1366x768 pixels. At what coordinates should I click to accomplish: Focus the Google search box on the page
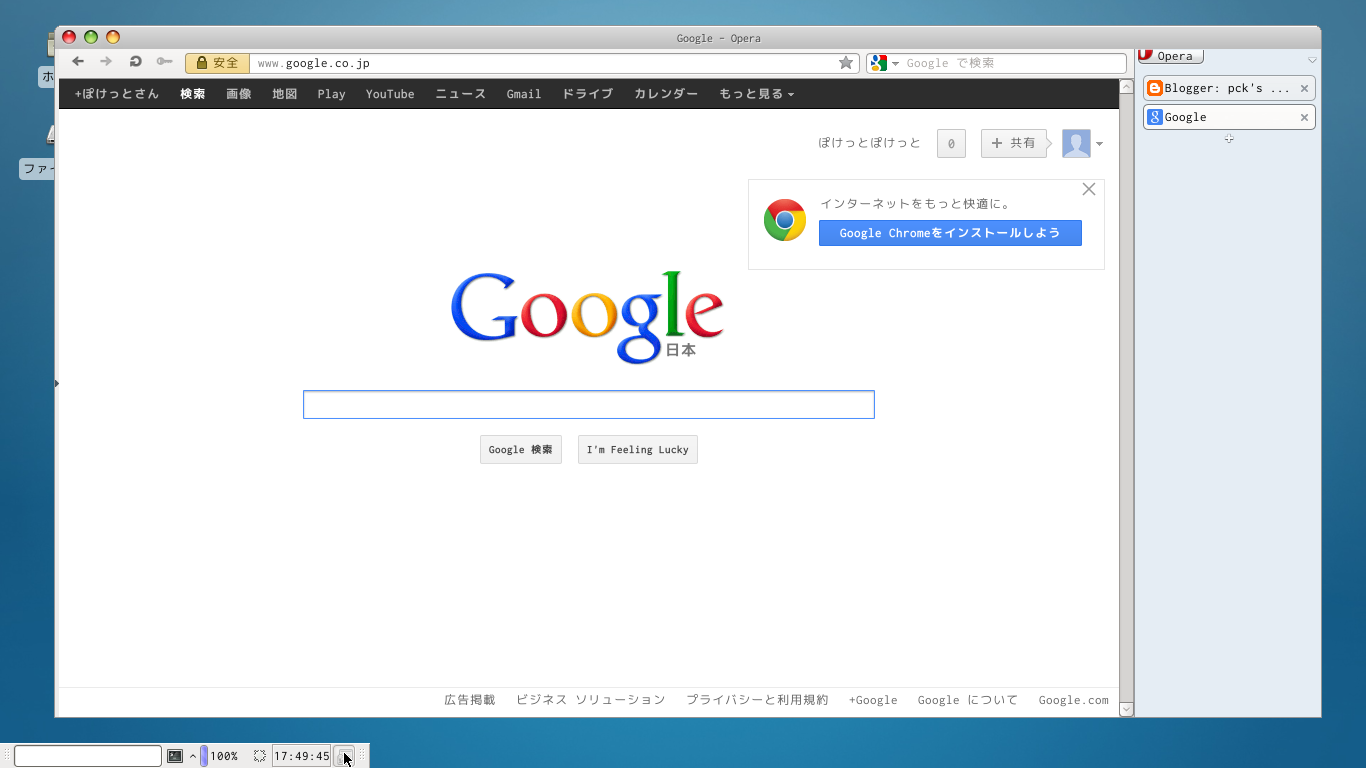click(589, 404)
